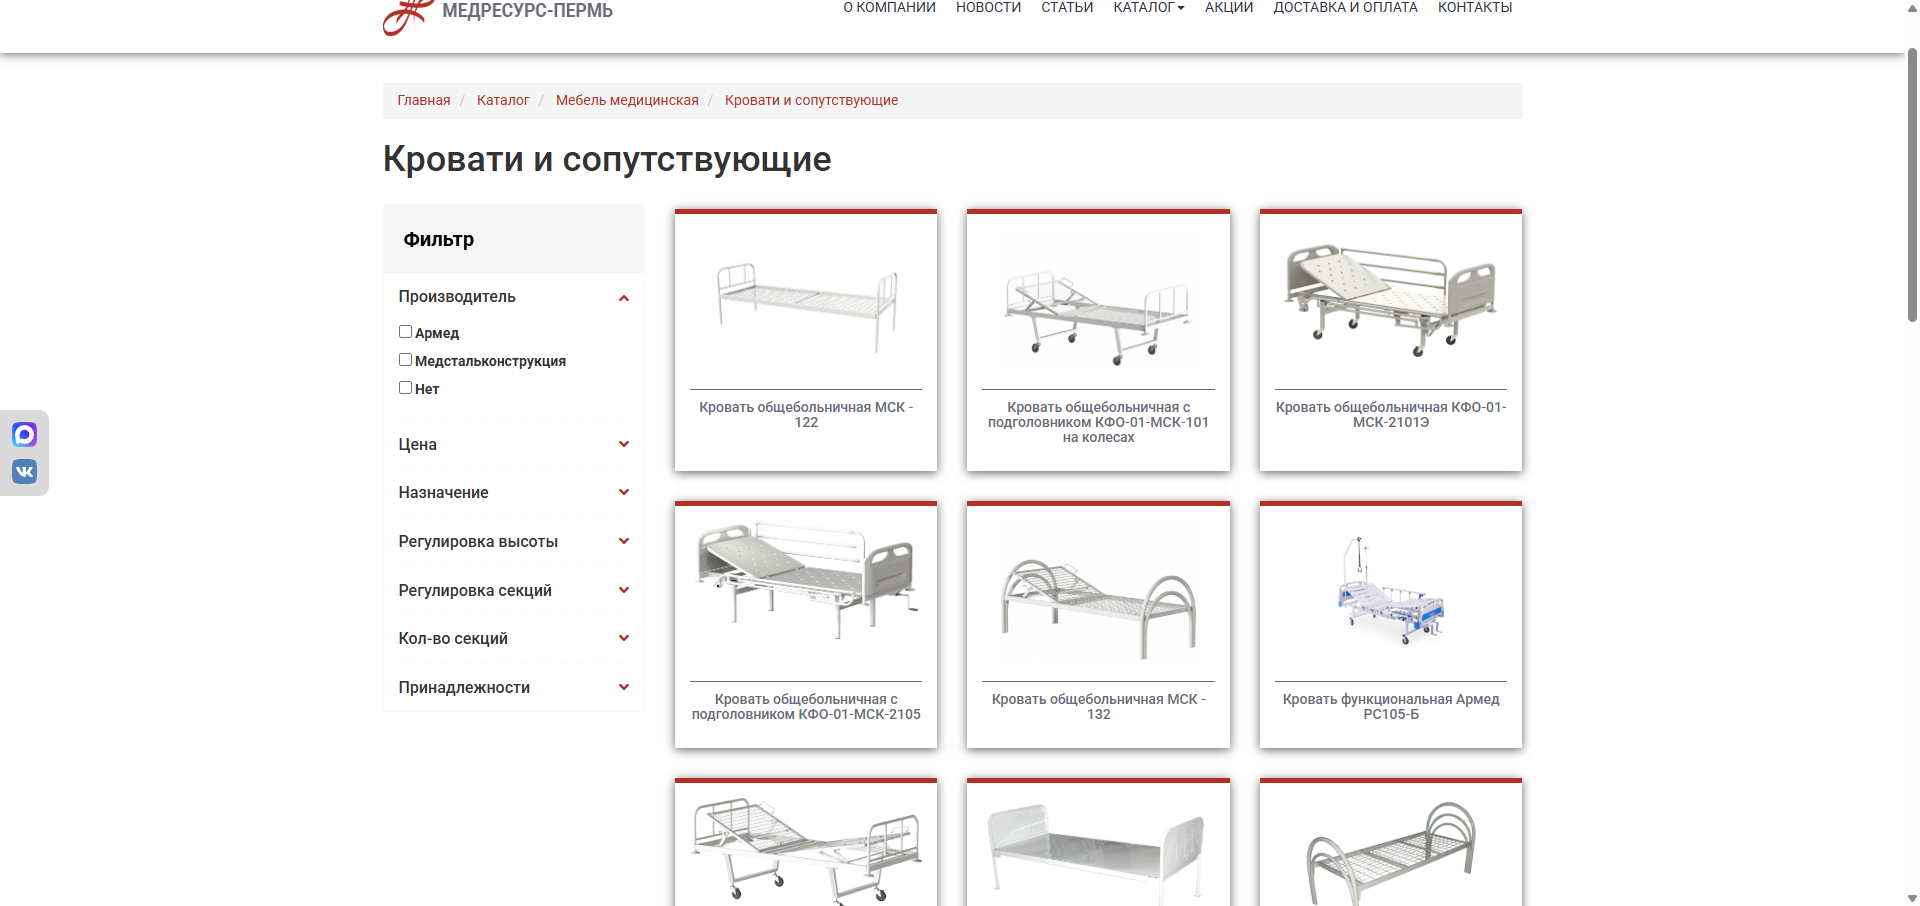Click the КФО-01-МСК-2101Э bed image

click(x=1391, y=301)
